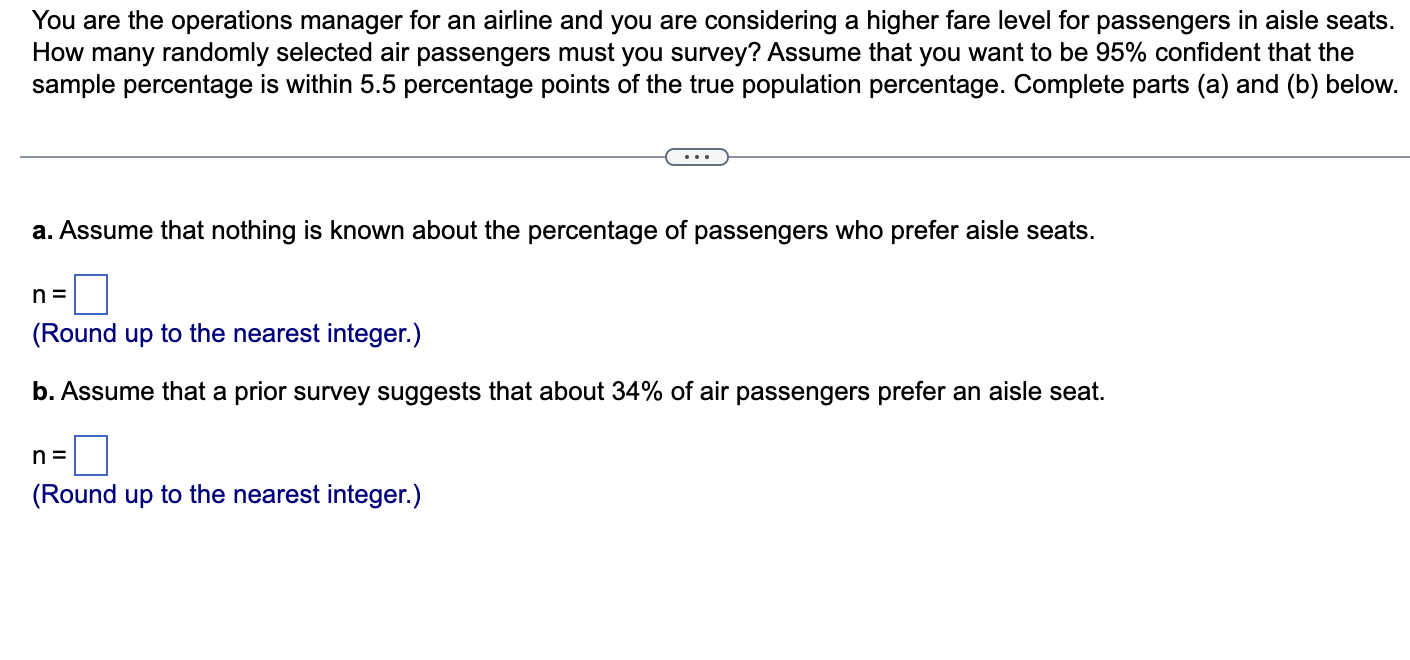Click the "n =" label in part a
Viewport: 1410px width, 660px height.
pyautogui.click(x=50, y=295)
